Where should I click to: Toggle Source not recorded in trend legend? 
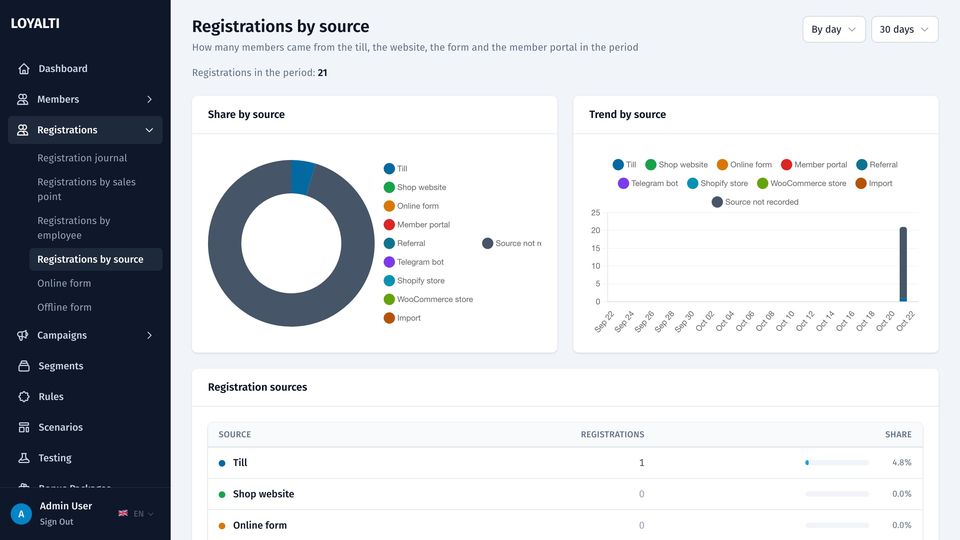tap(756, 202)
